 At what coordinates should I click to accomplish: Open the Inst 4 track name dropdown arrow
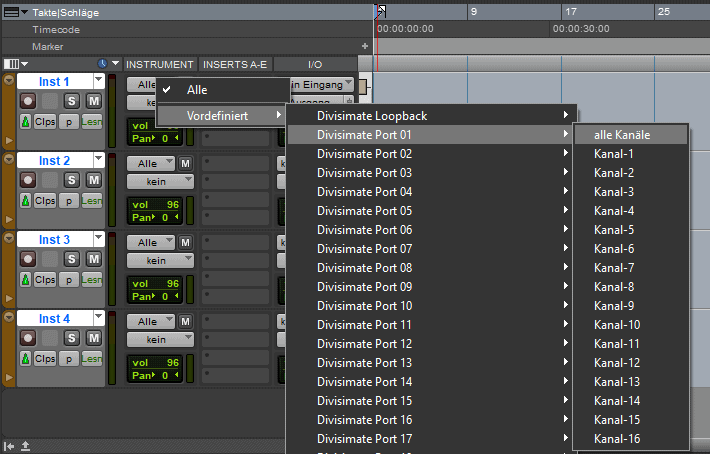99,318
